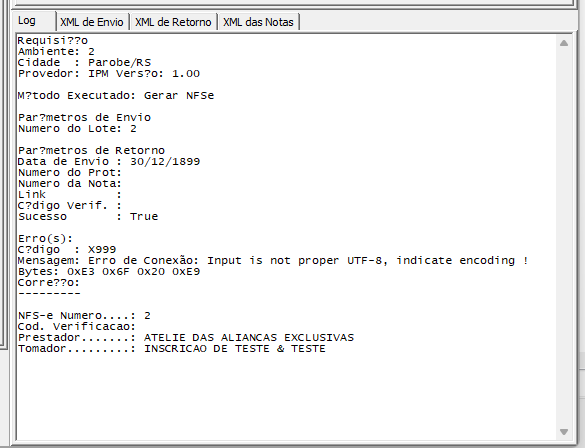Viewport: 585px width, 448px height.
Task: Click the Prestador ATELIE DAS ALIANCAS line
Action: click(x=186, y=338)
